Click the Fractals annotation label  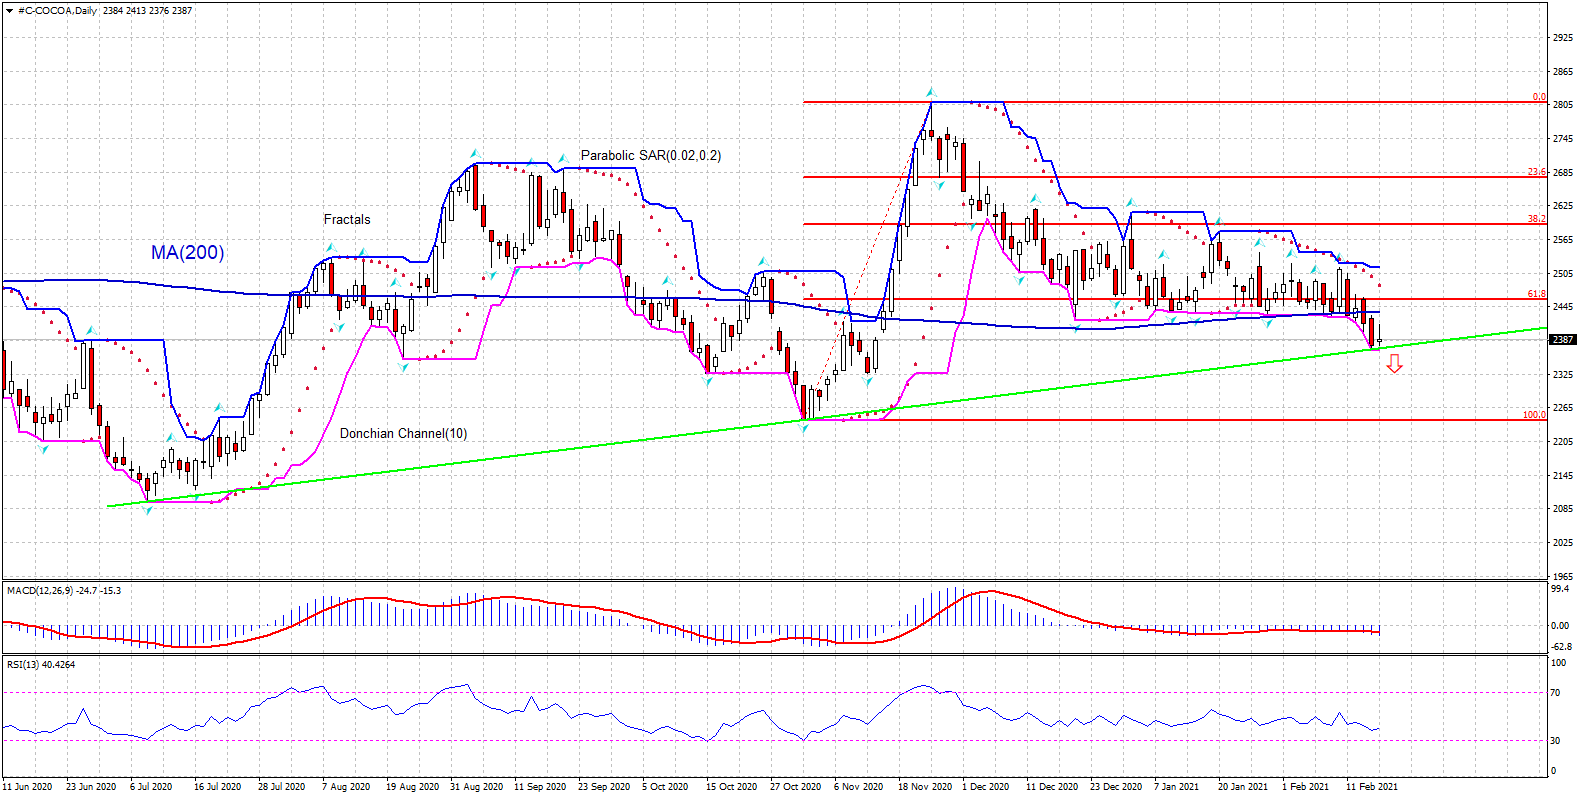pos(347,219)
